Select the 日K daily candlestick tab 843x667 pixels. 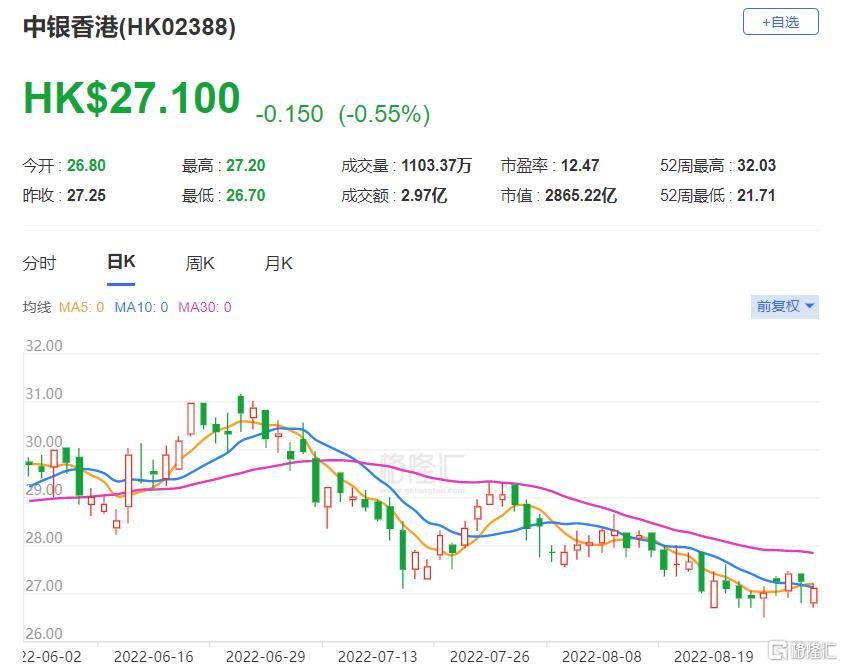(121, 262)
